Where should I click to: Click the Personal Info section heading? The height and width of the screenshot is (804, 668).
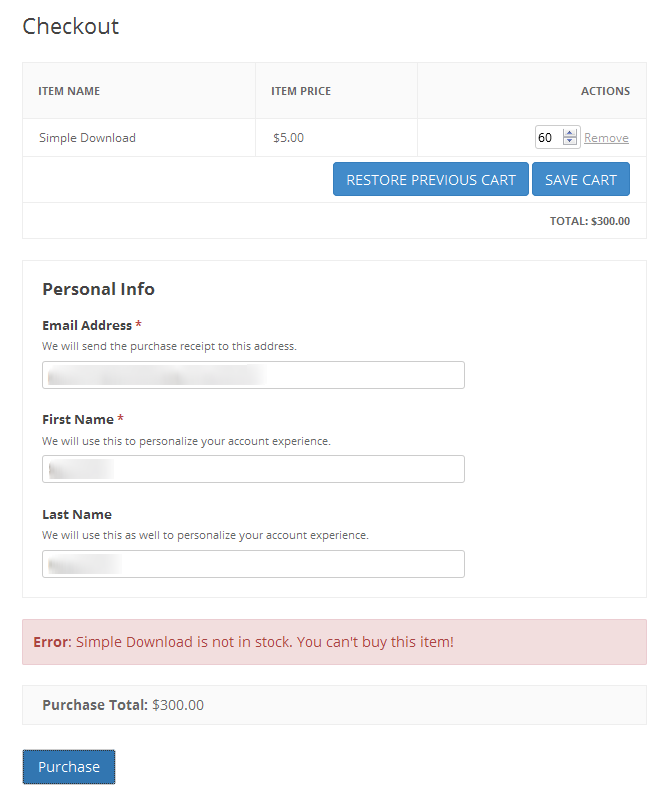[98, 289]
